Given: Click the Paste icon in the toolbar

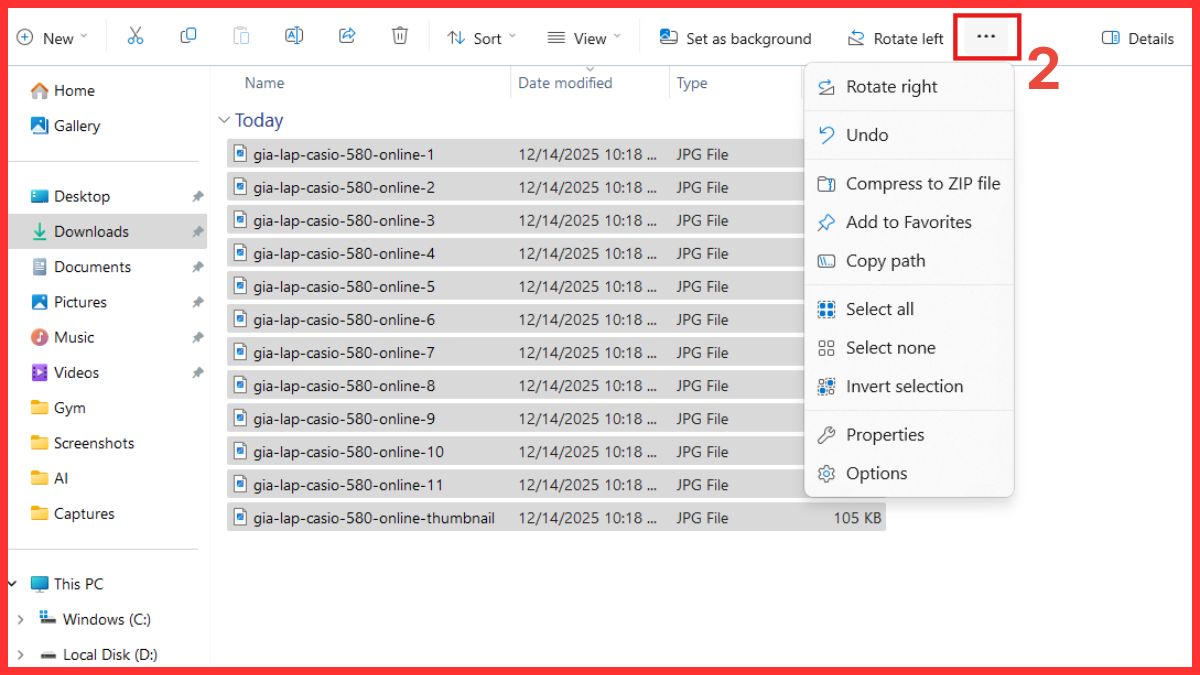Looking at the screenshot, I should point(241,36).
